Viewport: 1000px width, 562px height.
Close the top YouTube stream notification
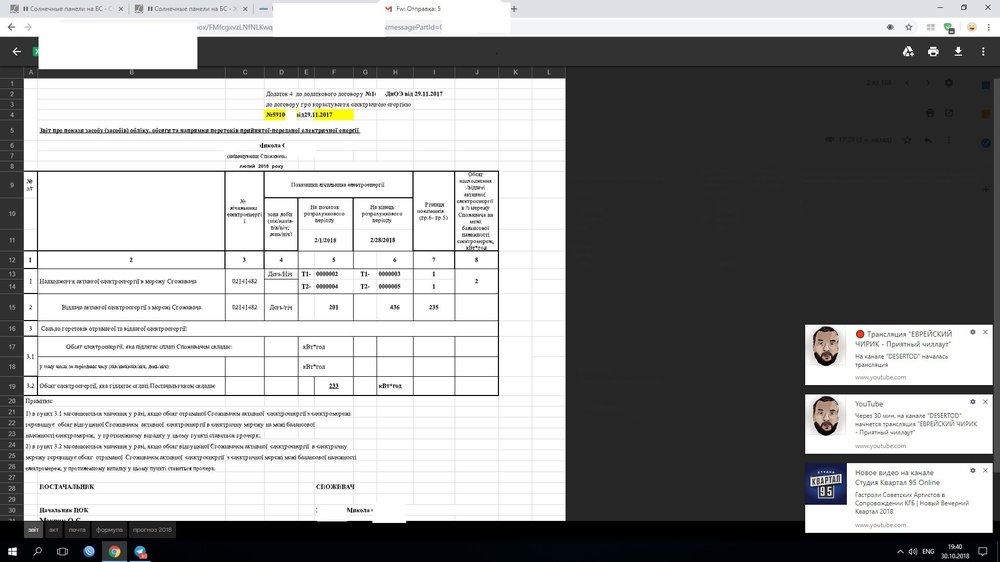coord(985,332)
